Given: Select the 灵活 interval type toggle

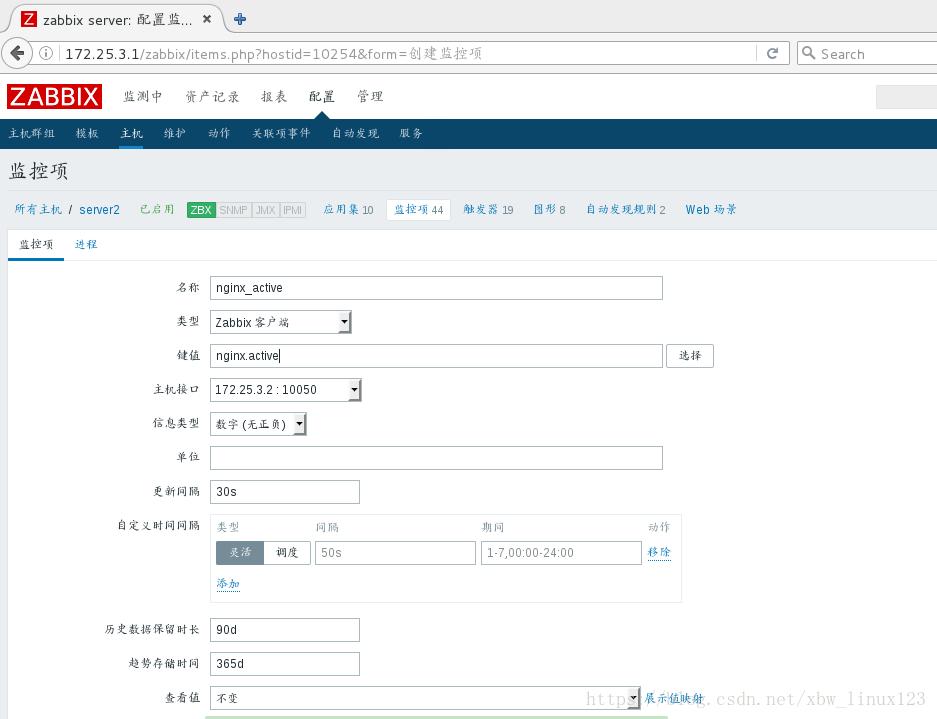Looking at the screenshot, I should (x=240, y=553).
